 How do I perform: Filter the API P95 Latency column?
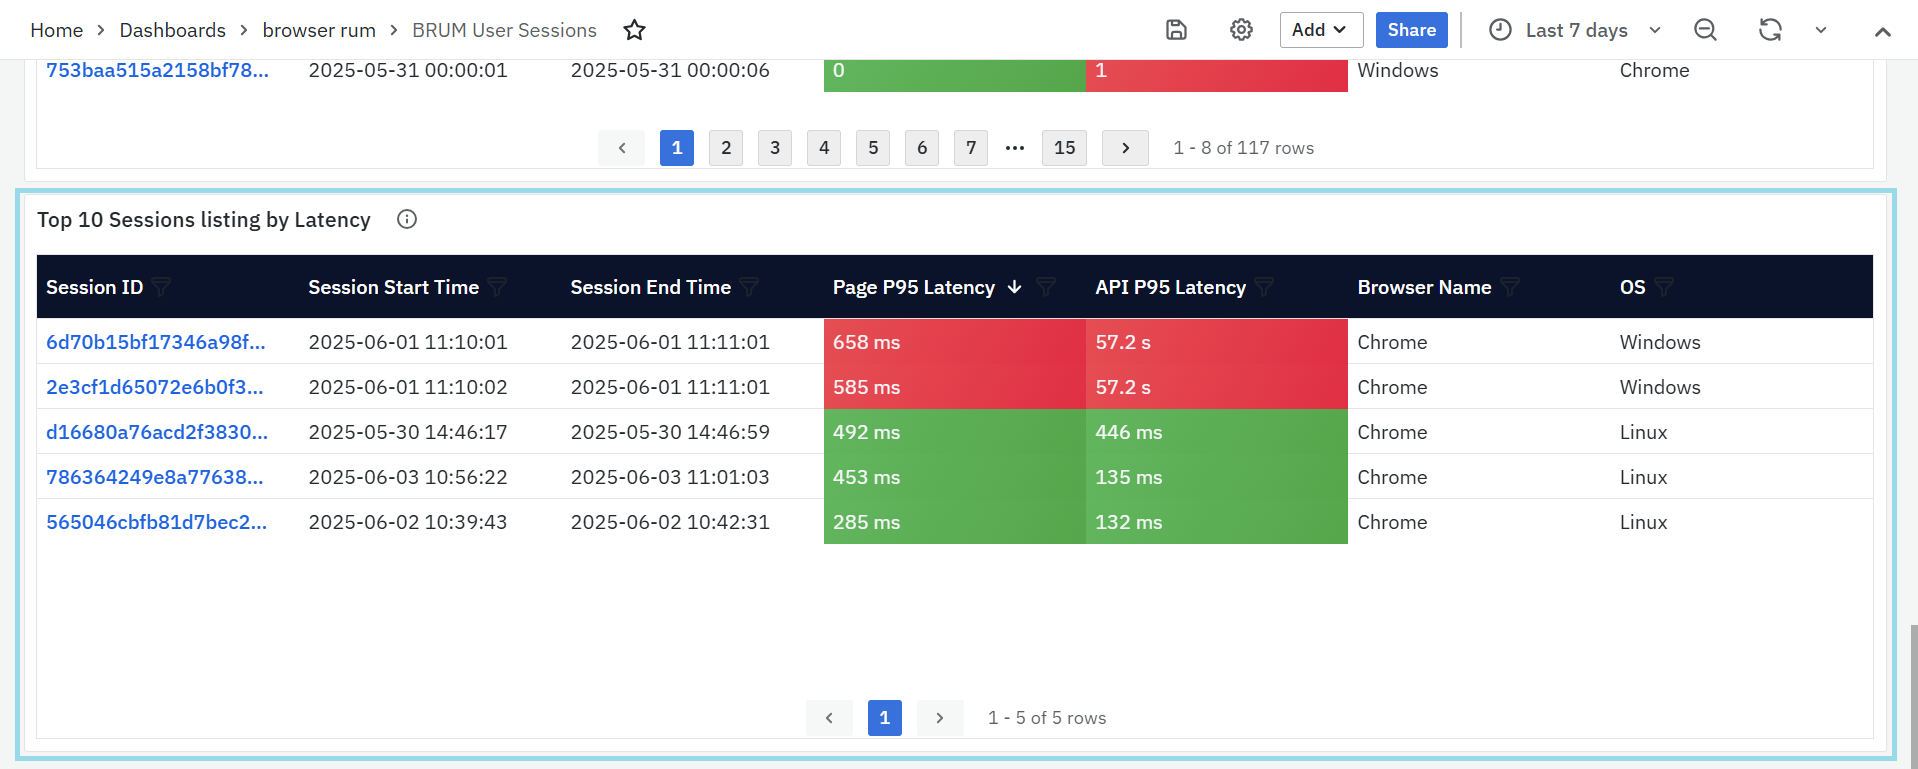1265,288
